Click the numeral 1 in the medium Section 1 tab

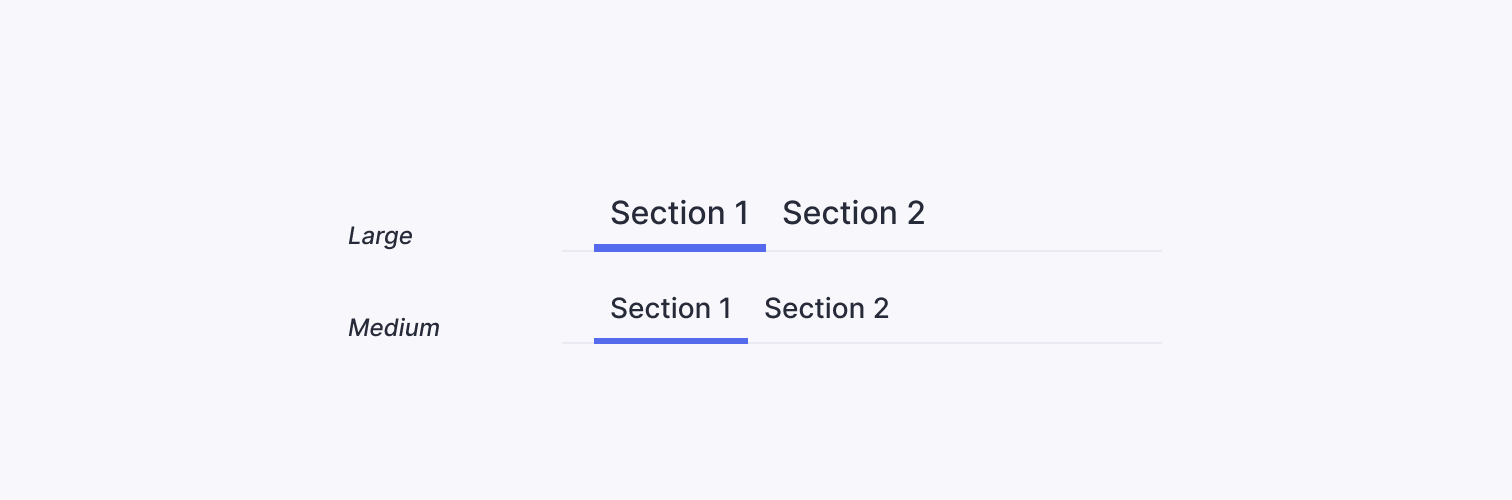tap(725, 308)
